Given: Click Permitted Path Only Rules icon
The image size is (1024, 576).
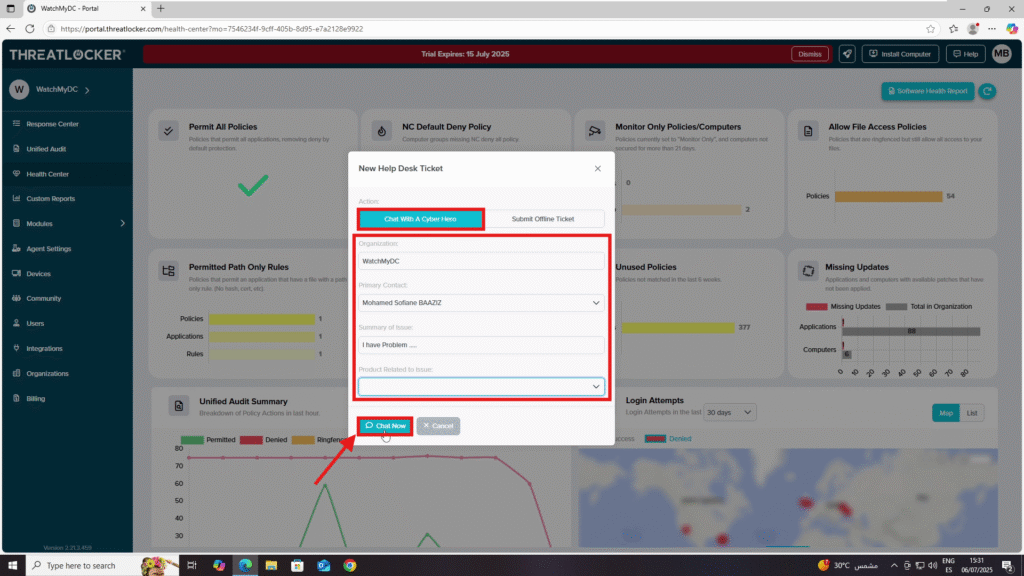Looking at the screenshot, I should pos(168,270).
